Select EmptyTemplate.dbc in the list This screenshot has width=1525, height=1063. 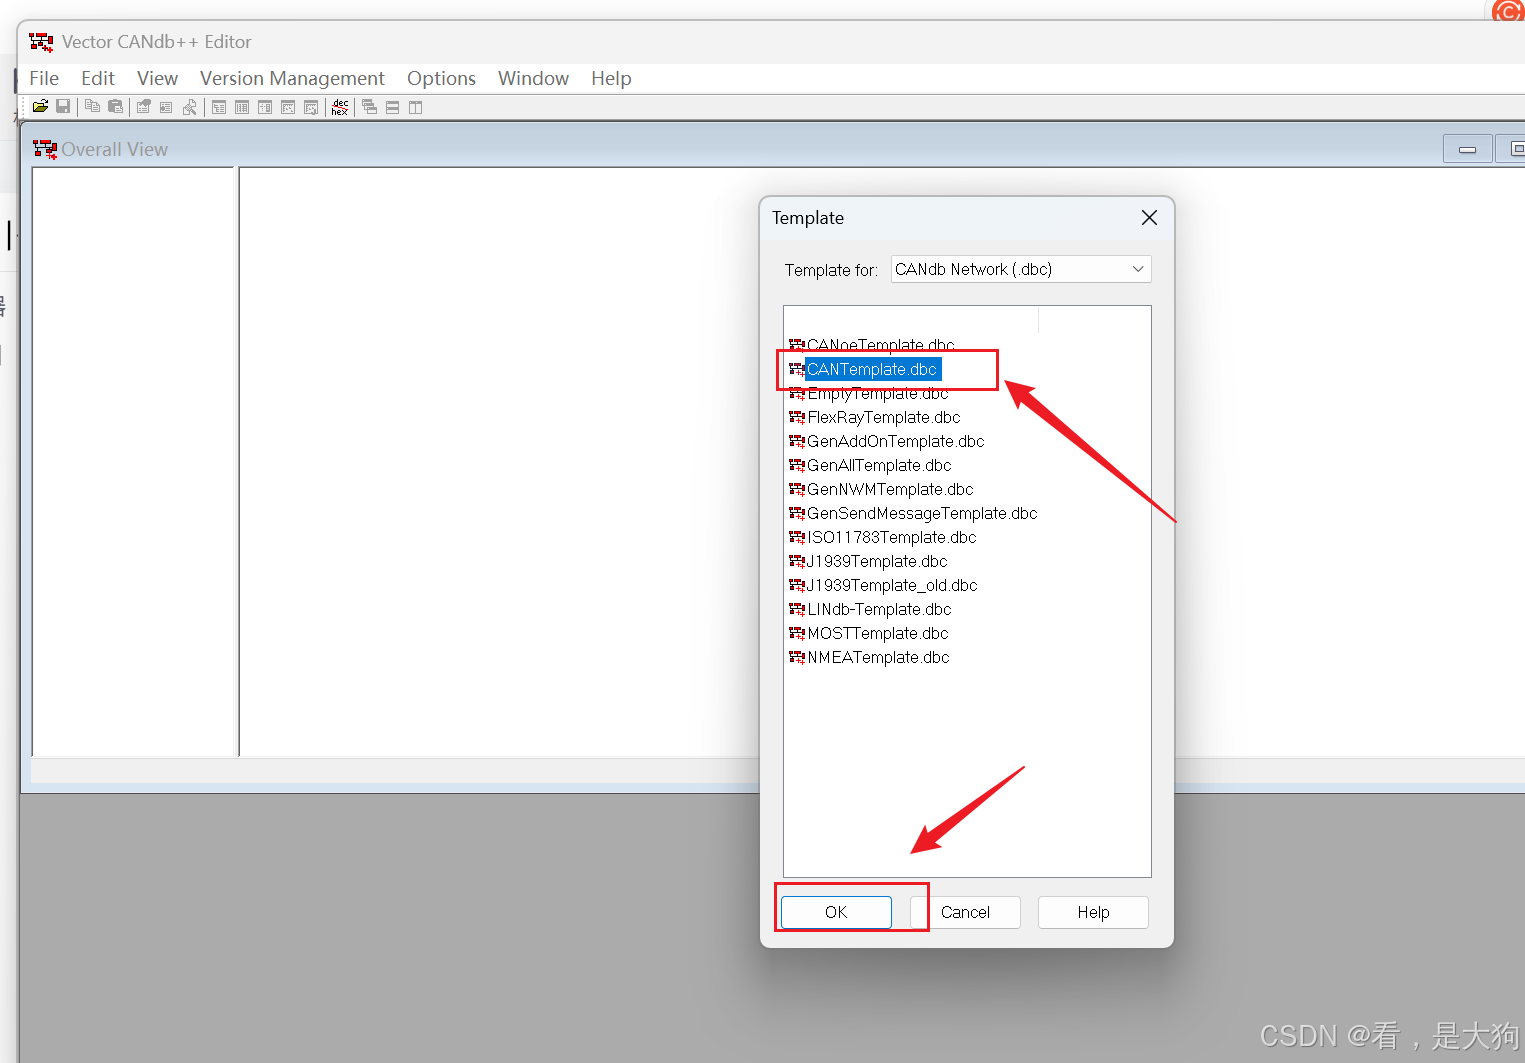[877, 393]
